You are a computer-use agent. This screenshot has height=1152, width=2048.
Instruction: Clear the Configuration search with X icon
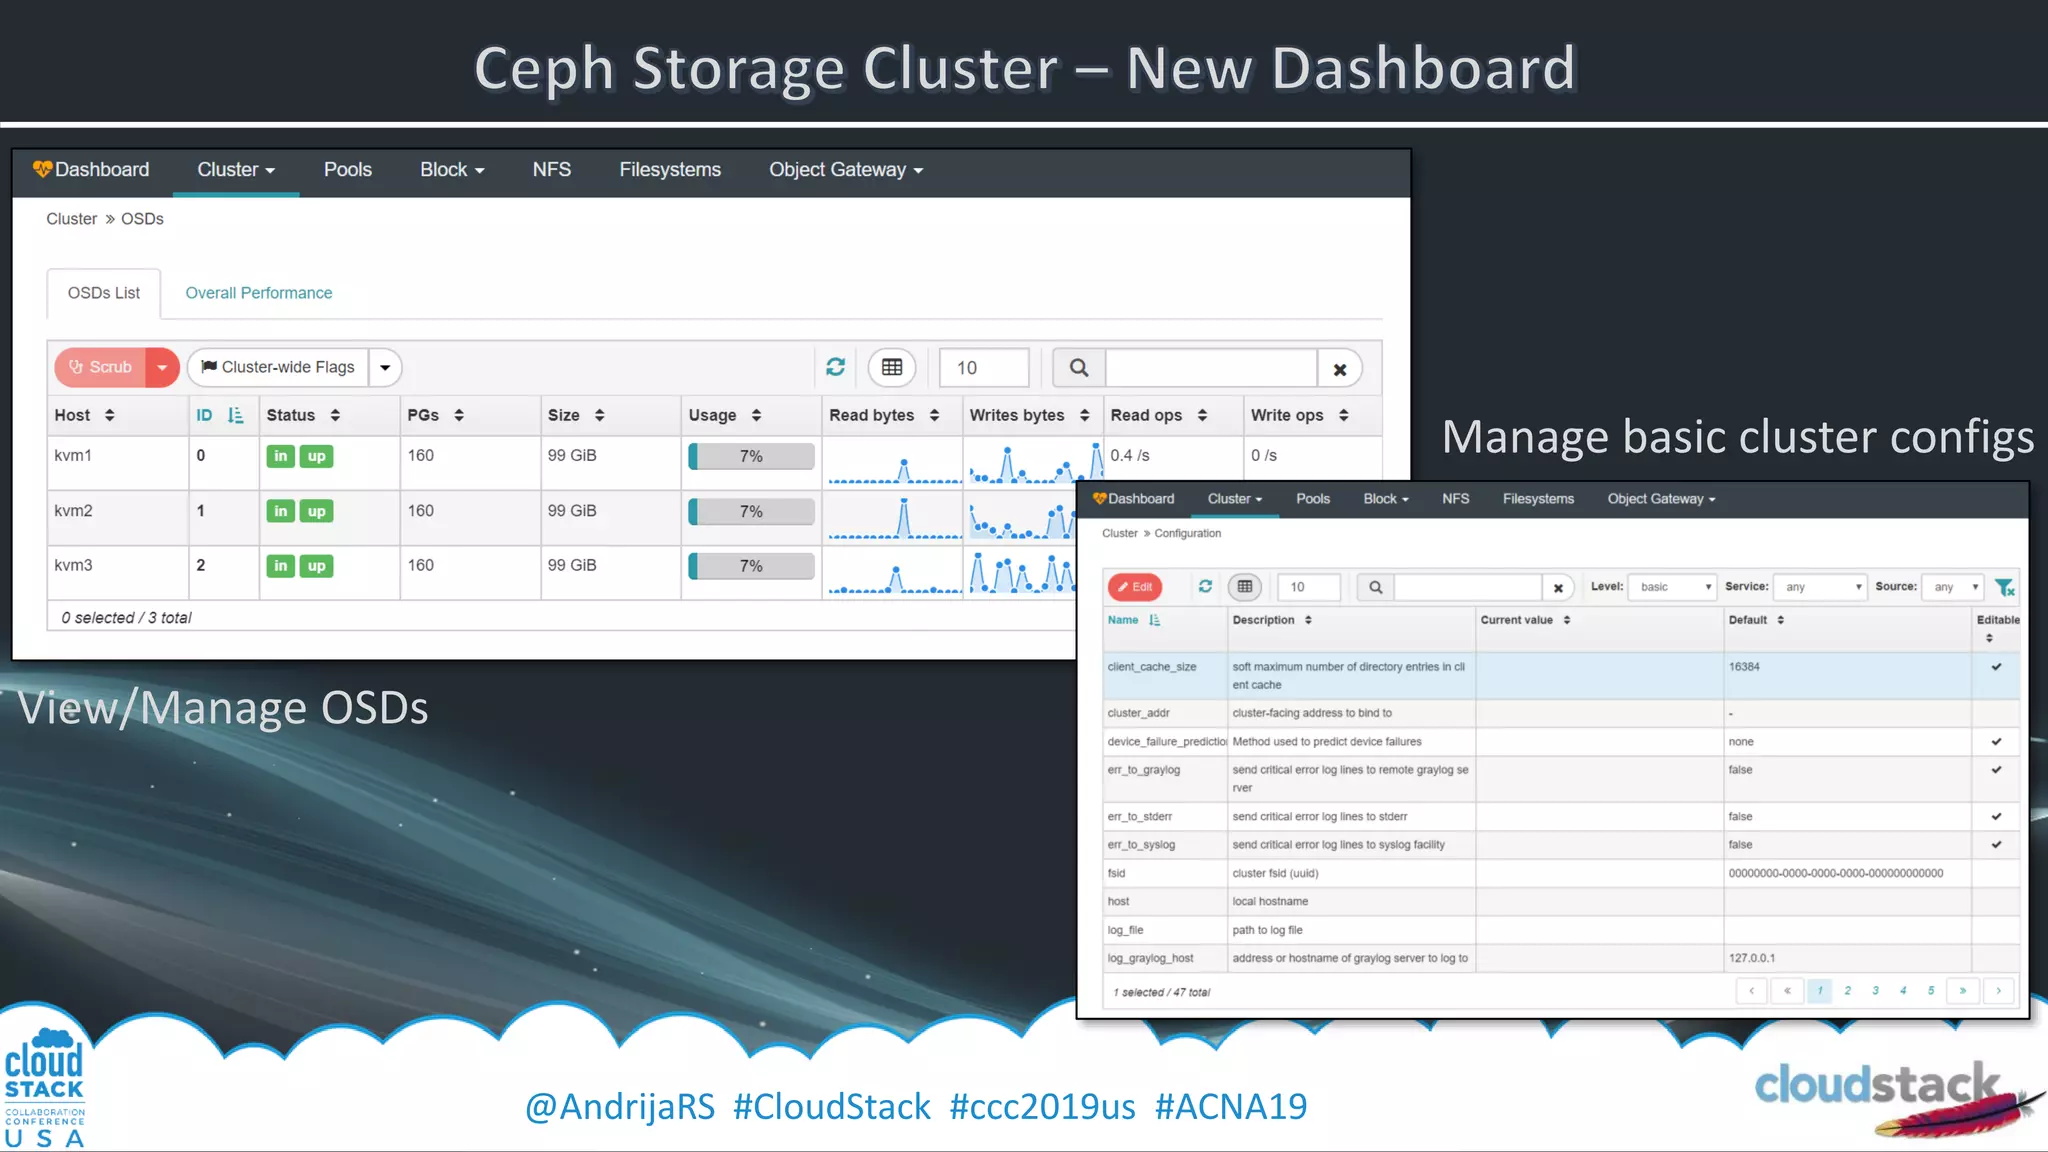(x=1558, y=588)
